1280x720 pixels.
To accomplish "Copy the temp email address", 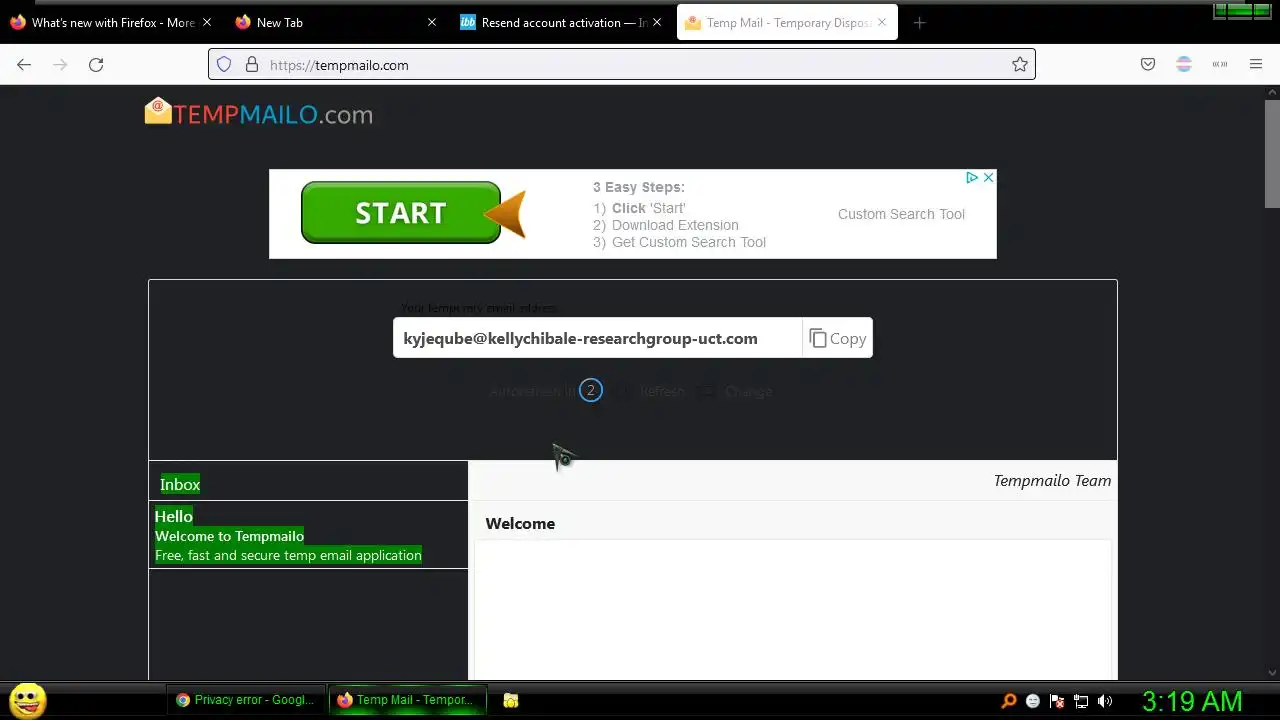I will pos(838,339).
